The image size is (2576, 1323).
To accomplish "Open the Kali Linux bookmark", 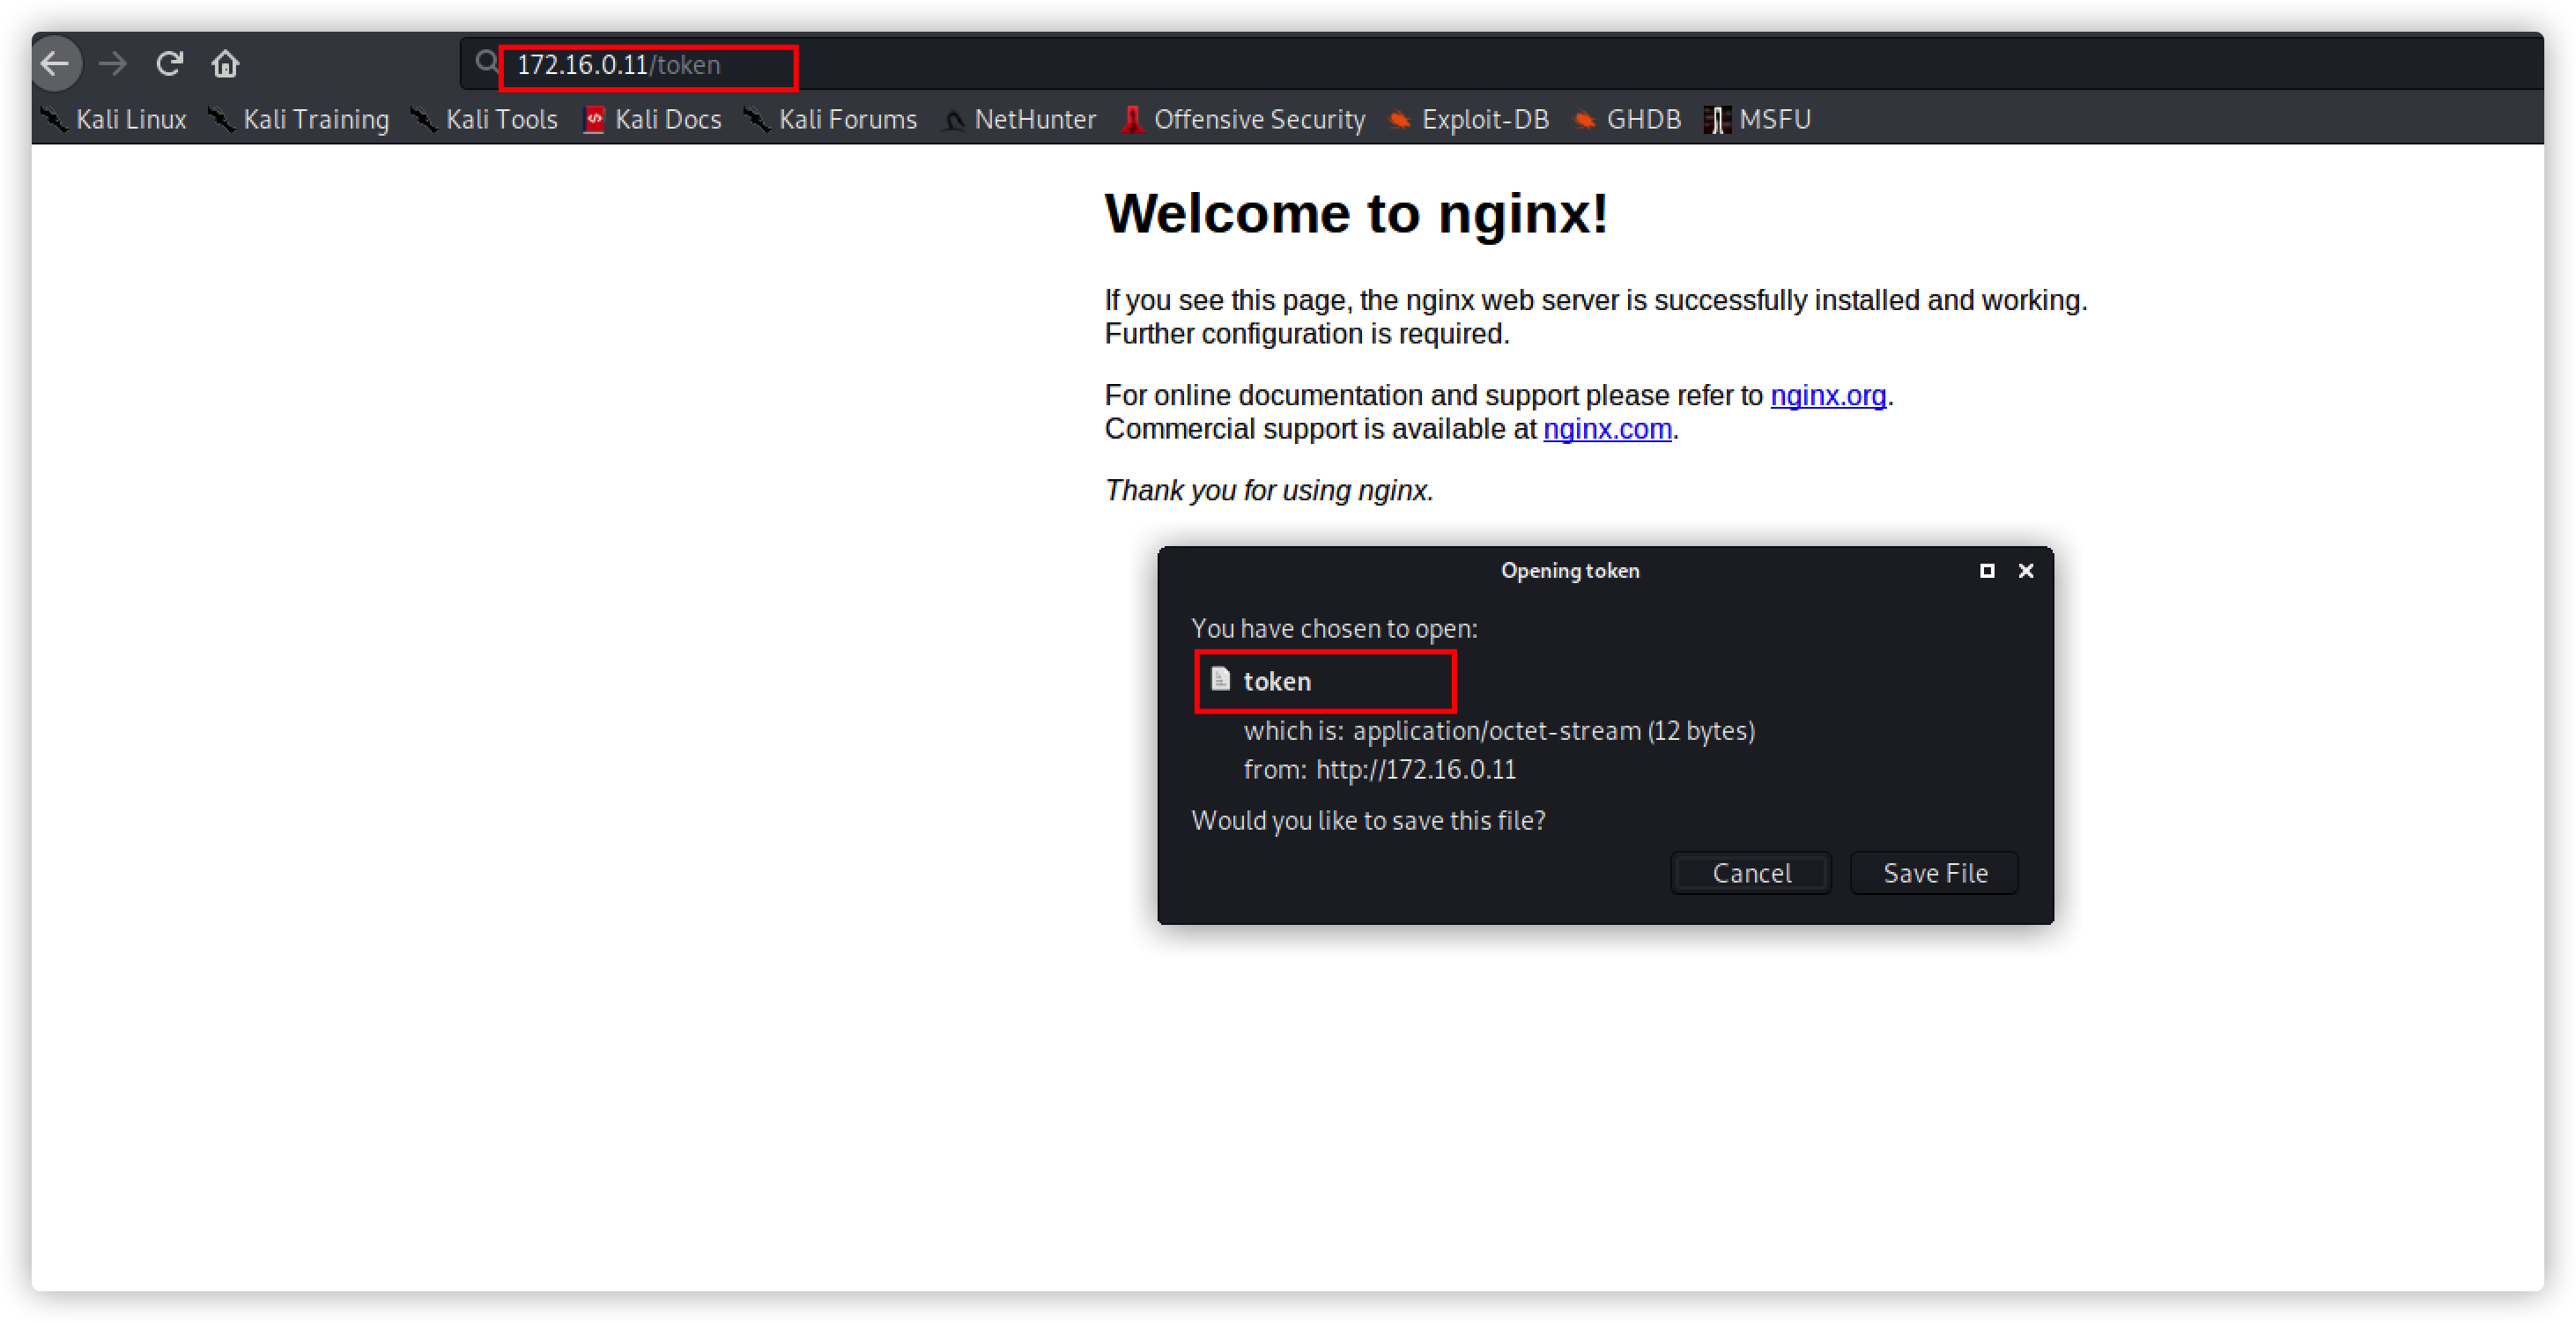I will coord(113,119).
